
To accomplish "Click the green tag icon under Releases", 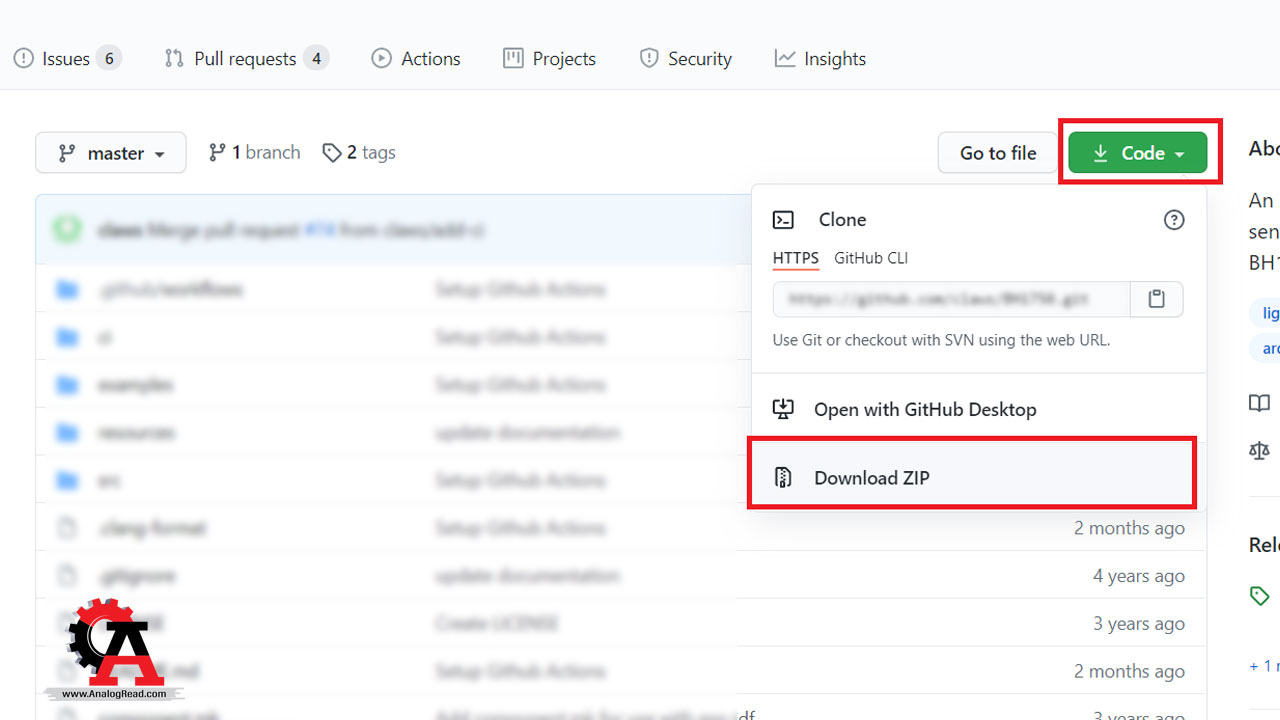I will coord(1259,596).
